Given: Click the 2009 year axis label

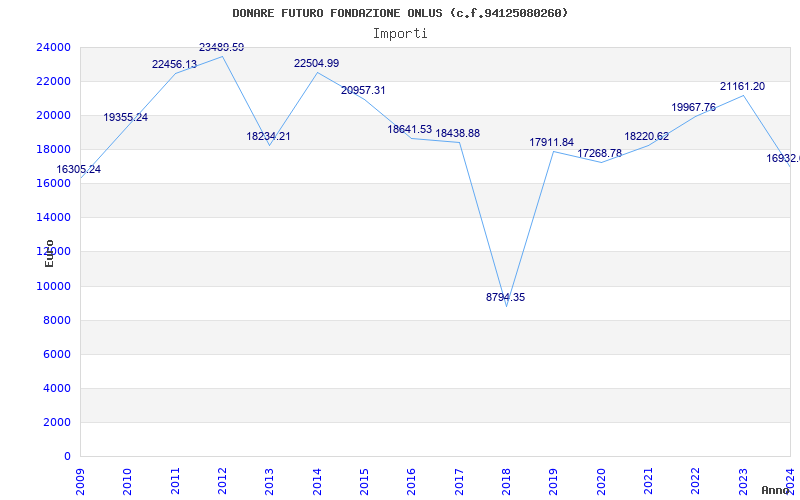Looking at the screenshot, I should point(81,481).
